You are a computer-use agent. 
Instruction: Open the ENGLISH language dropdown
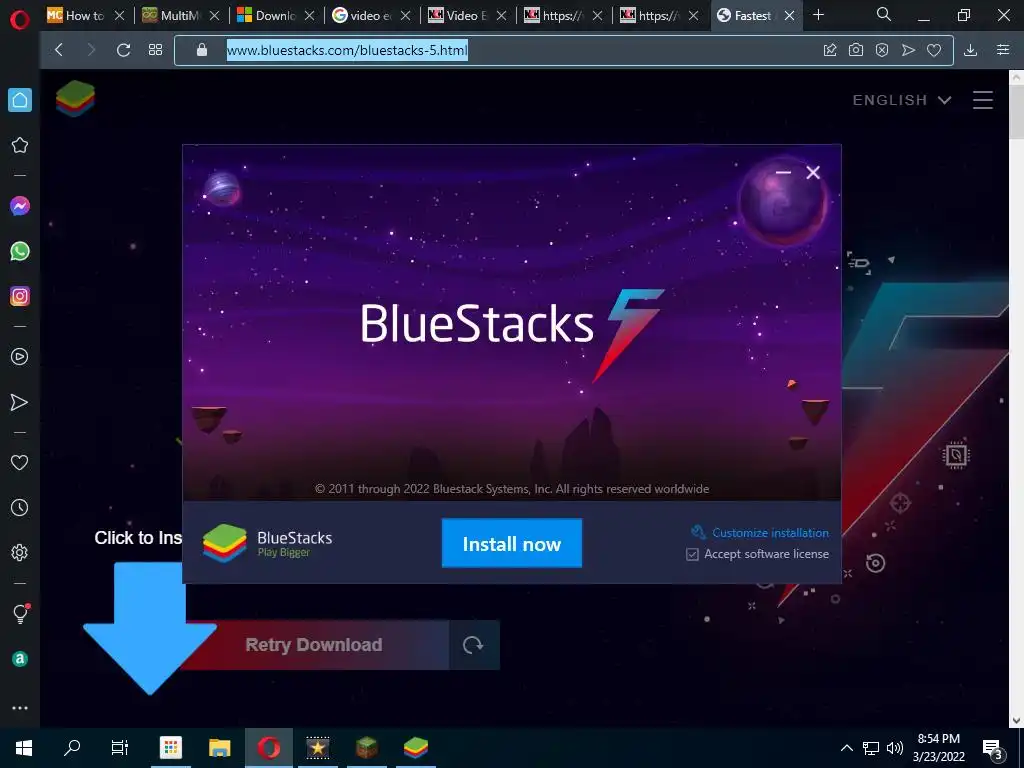click(x=901, y=100)
